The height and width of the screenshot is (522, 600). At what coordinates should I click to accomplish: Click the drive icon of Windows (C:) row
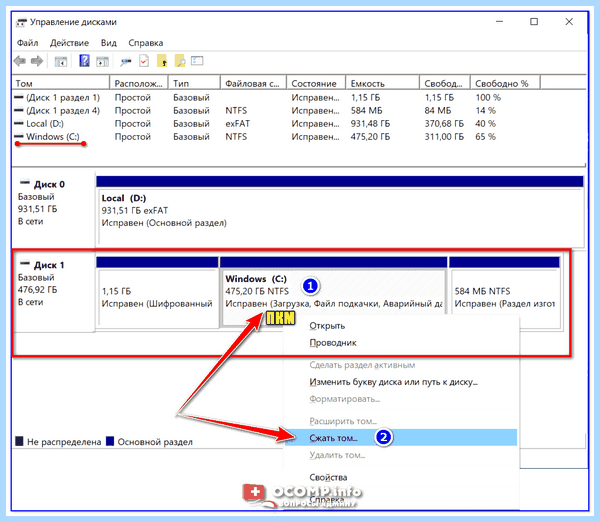pyautogui.click(x=18, y=136)
